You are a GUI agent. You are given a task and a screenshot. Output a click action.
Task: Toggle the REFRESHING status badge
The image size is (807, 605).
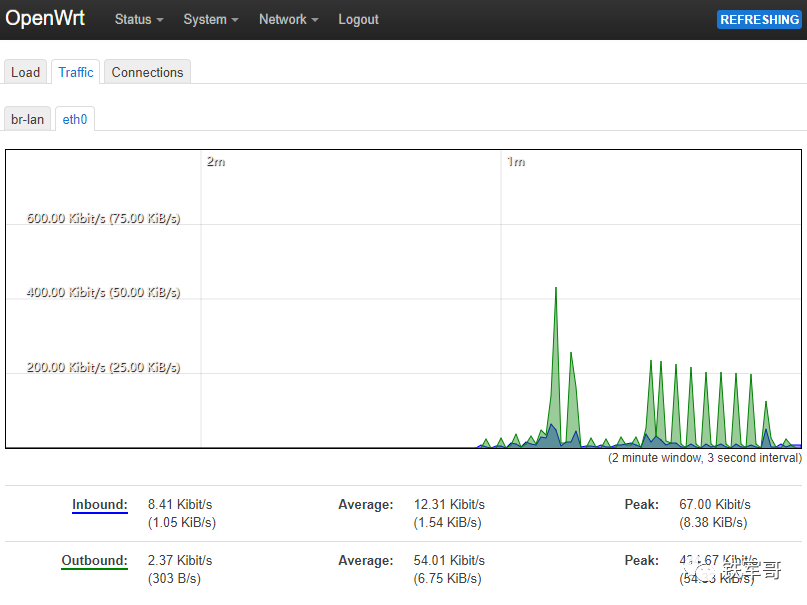(x=759, y=19)
